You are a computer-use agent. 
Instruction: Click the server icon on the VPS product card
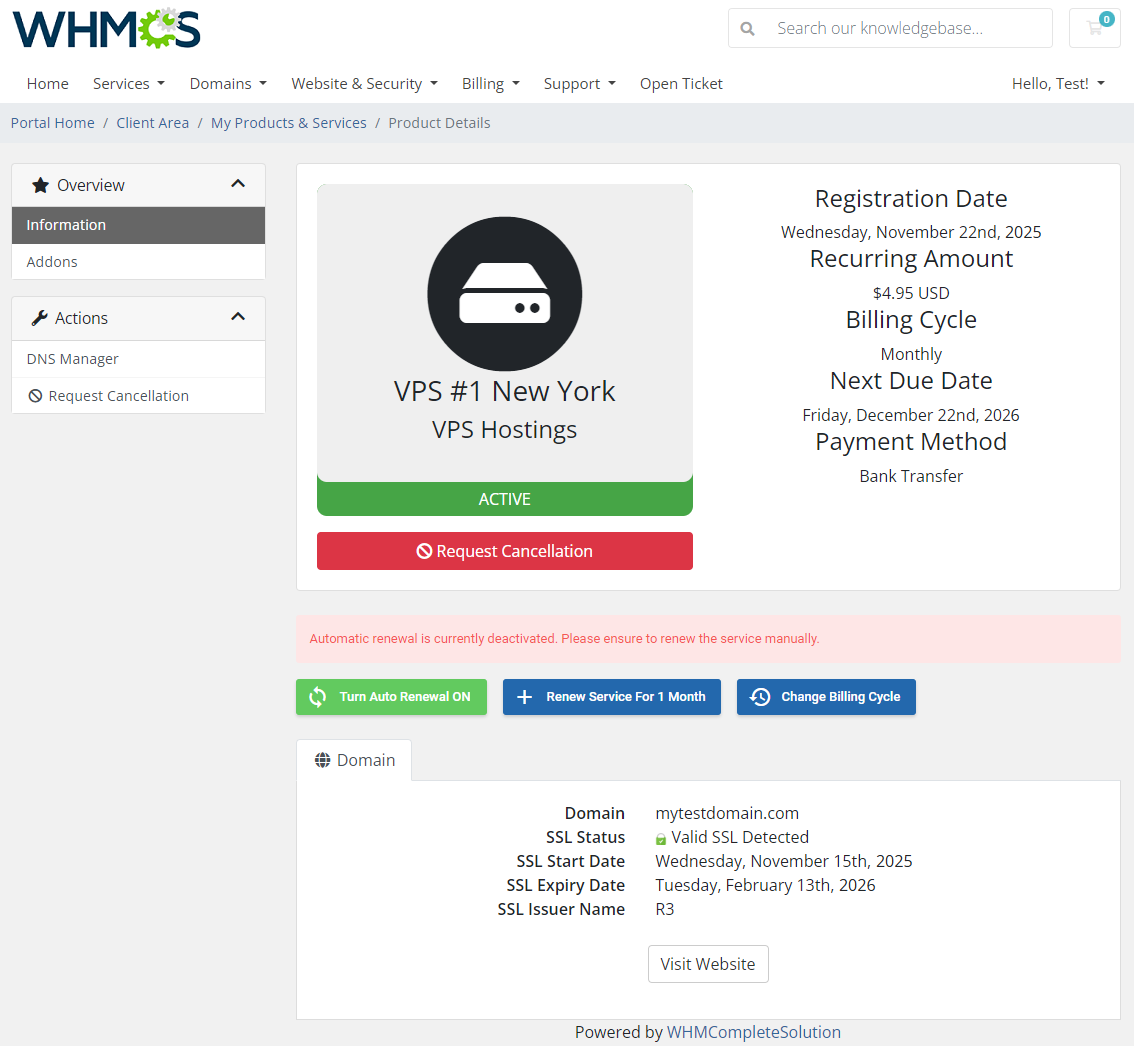tap(504, 294)
